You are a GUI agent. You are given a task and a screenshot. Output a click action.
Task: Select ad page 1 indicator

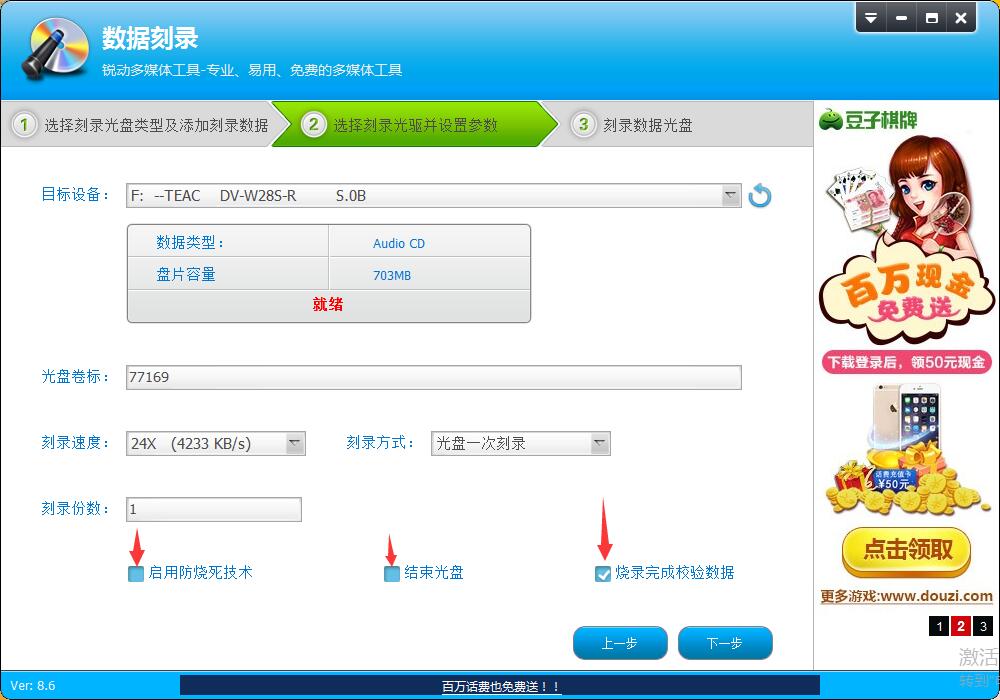(938, 627)
